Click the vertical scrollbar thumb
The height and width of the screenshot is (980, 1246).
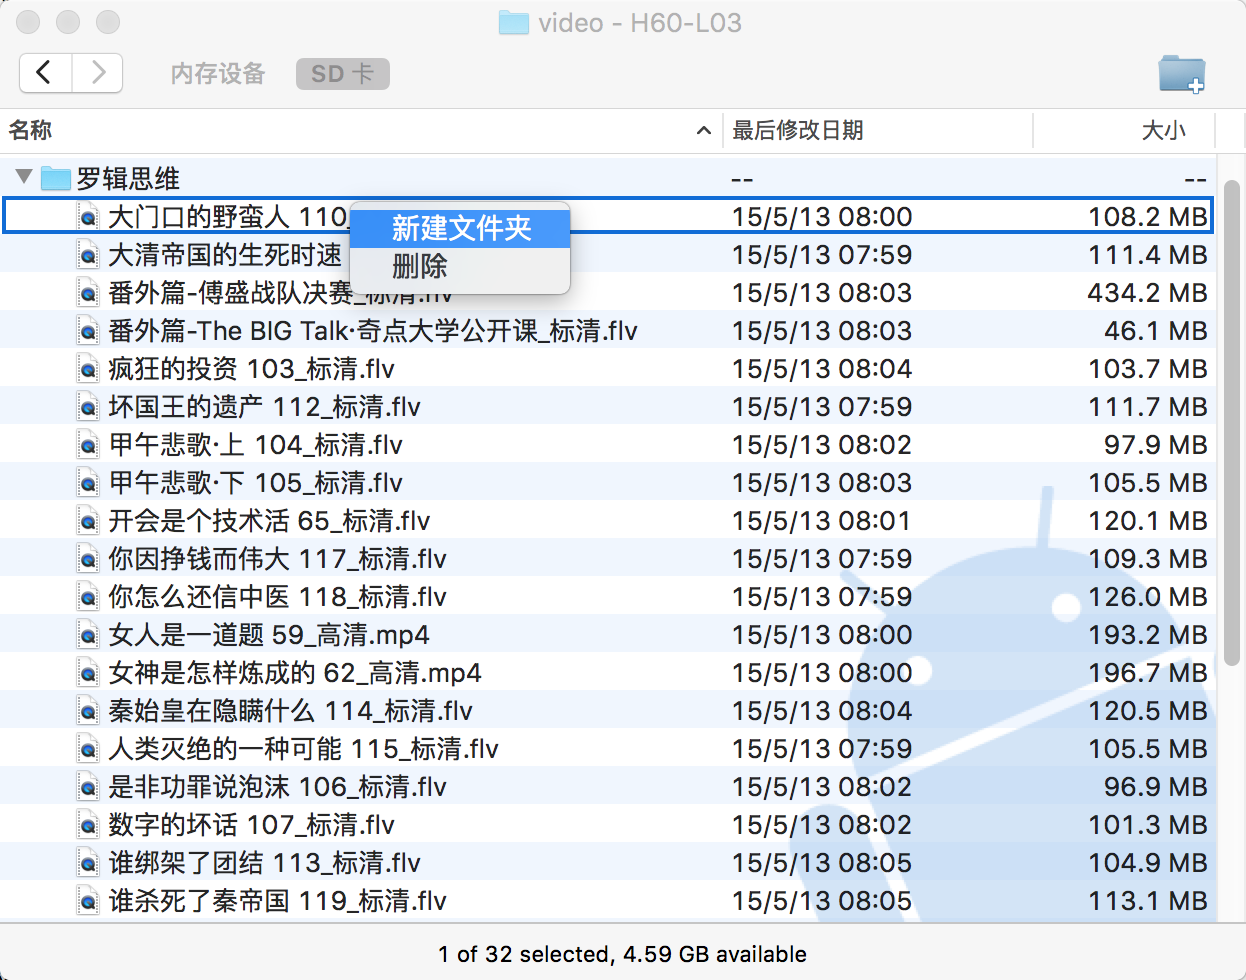1232,422
